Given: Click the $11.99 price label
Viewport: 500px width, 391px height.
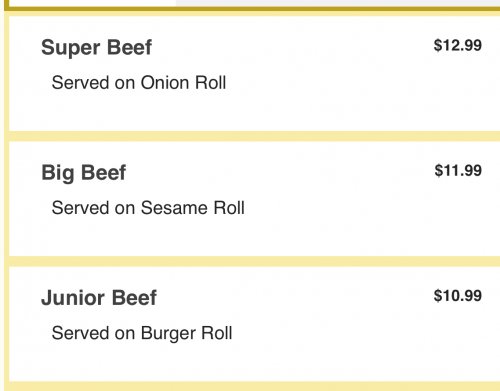Looking at the screenshot, I should [x=458, y=171].
